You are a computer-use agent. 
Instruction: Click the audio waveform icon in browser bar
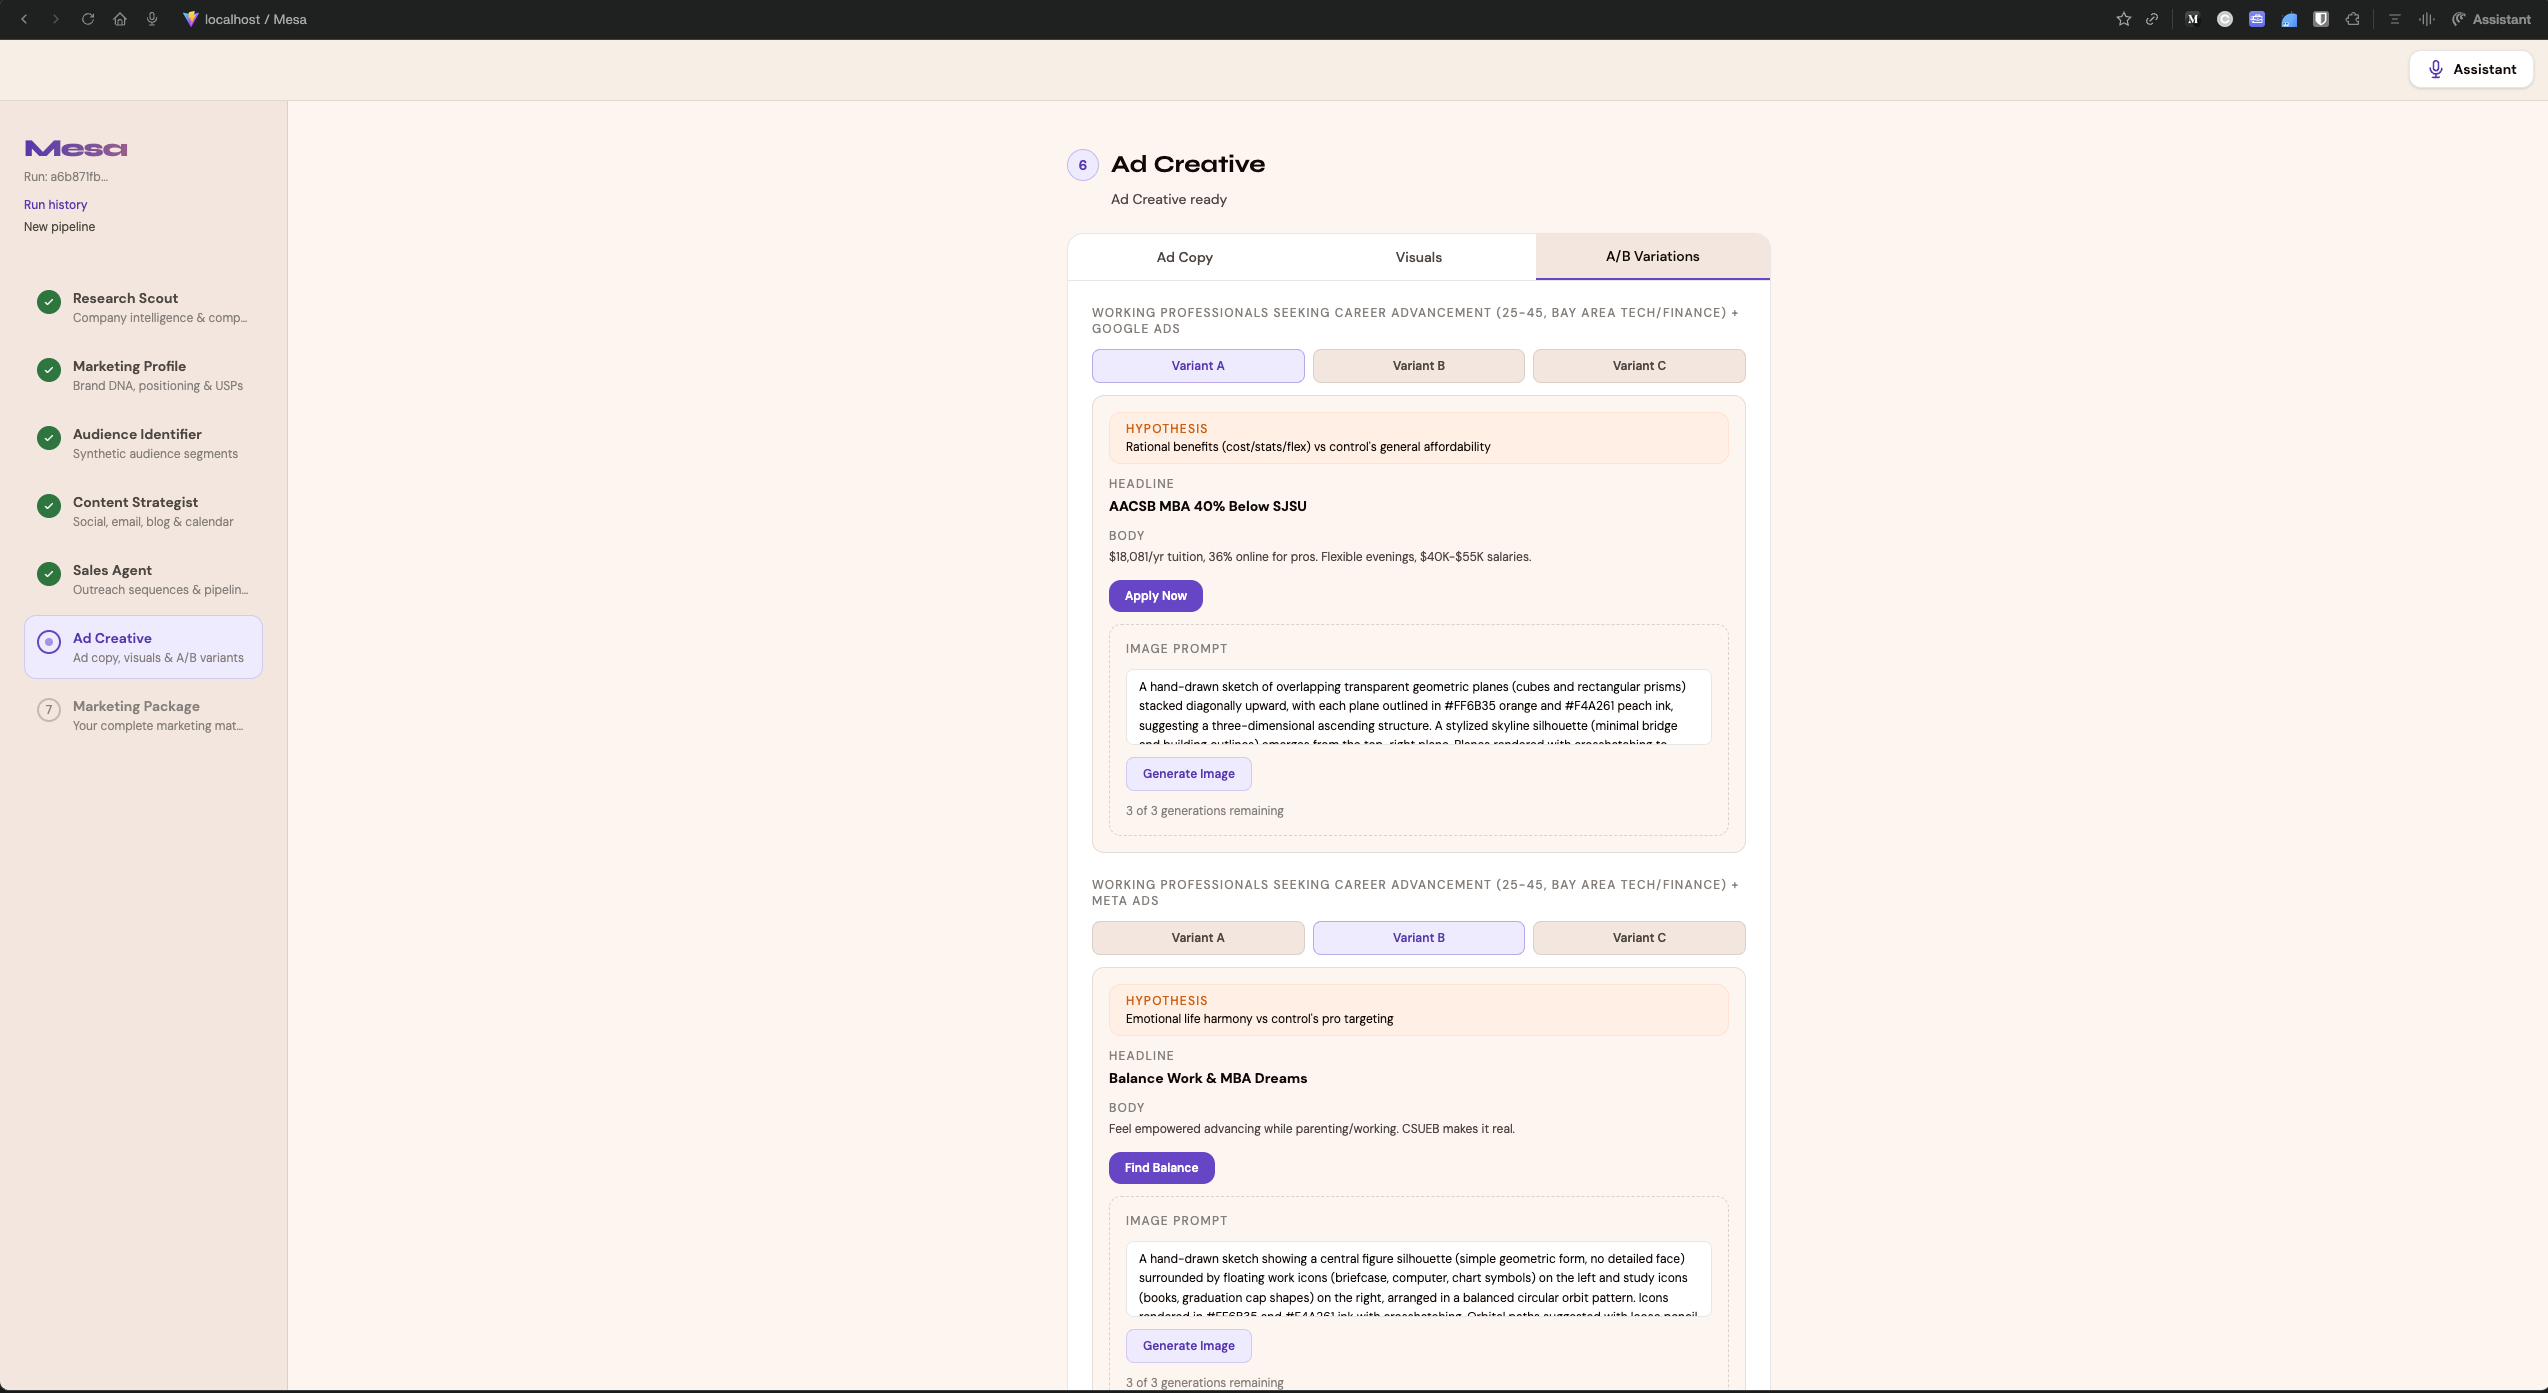2426,19
